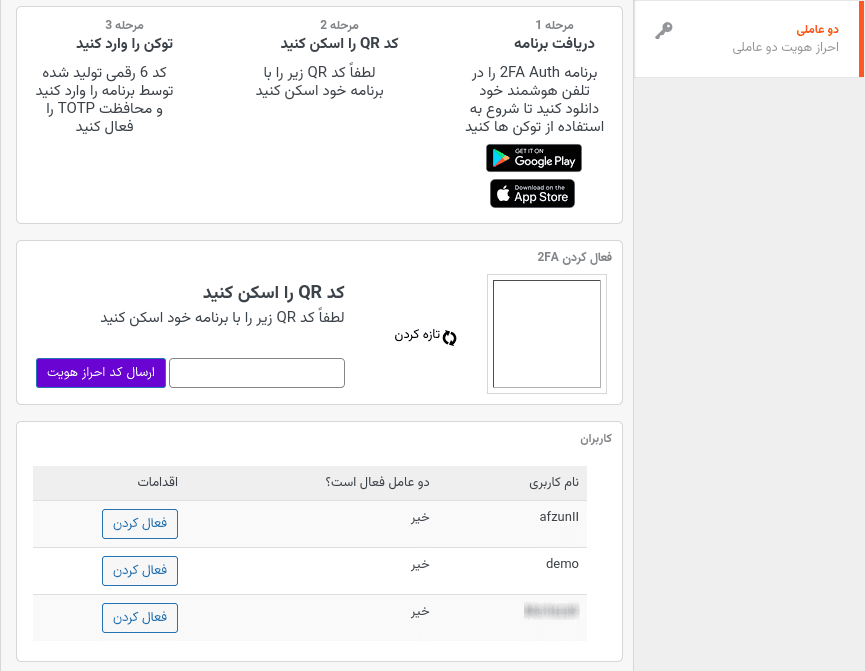Focus the authentication code input field
Image resolution: width=865 pixels, height=671 pixels.
point(257,373)
